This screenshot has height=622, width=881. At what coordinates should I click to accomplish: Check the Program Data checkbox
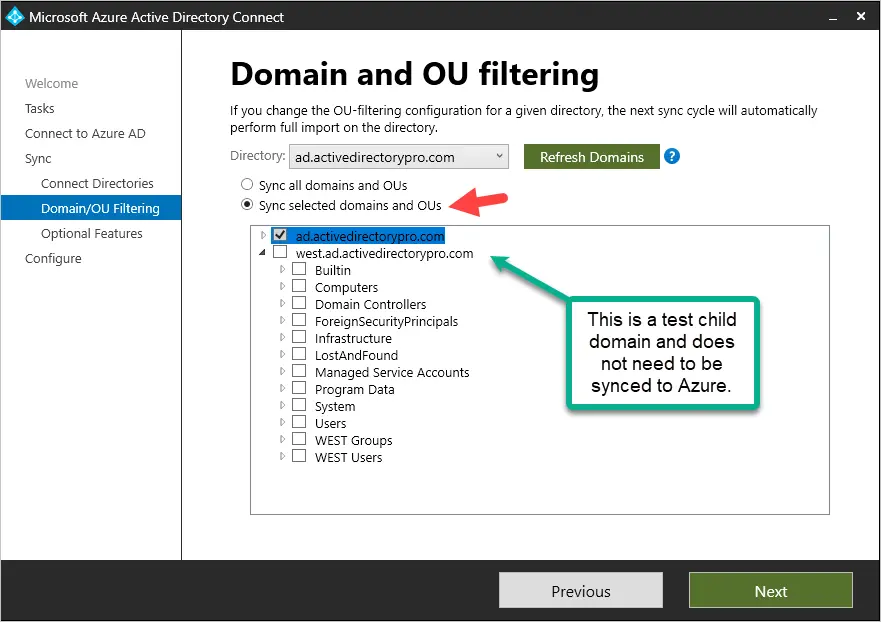[299, 388]
